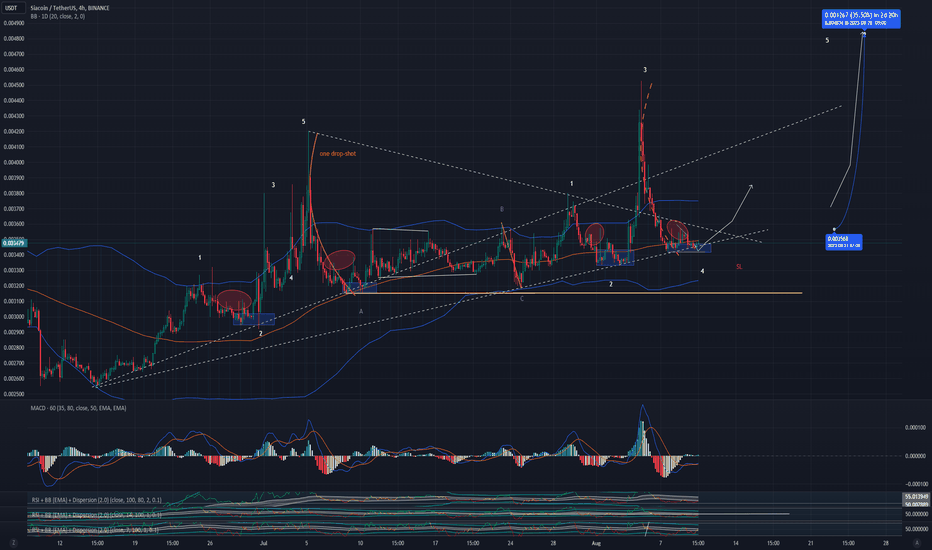This screenshot has width=932, height=550.
Task: Click the 0.004900 price axis label
Action: point(14,23)
